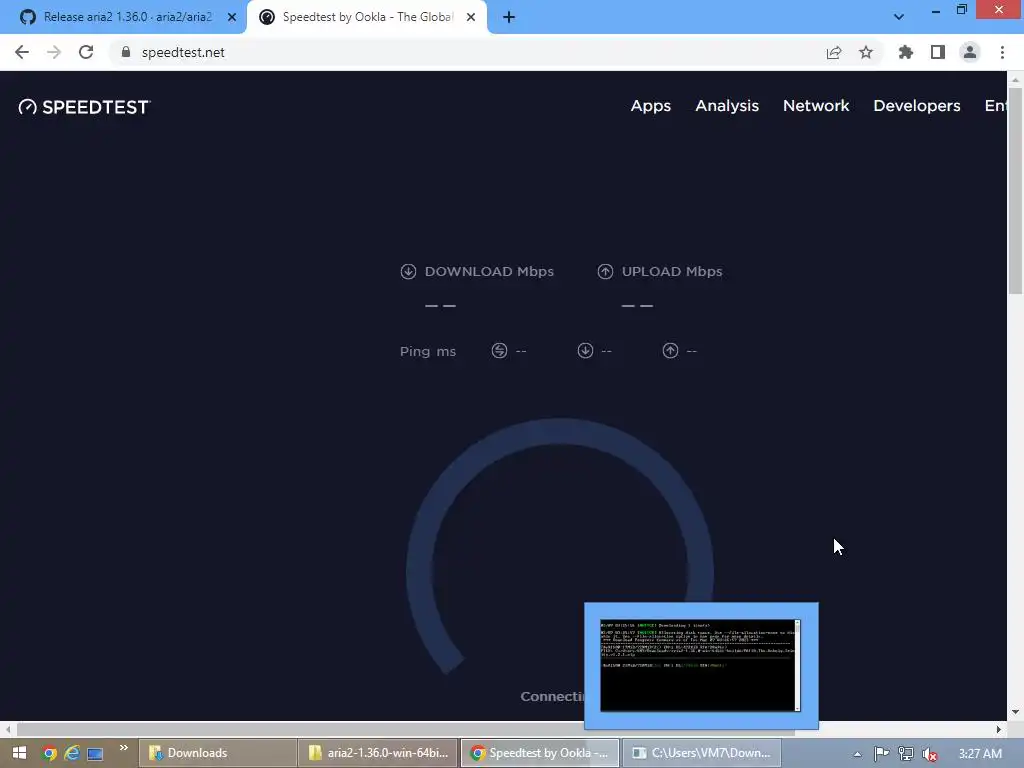This screenshot has height=768, width=1024.
Task: Share this page using the share icon
Action: click(x=834, y=52)
